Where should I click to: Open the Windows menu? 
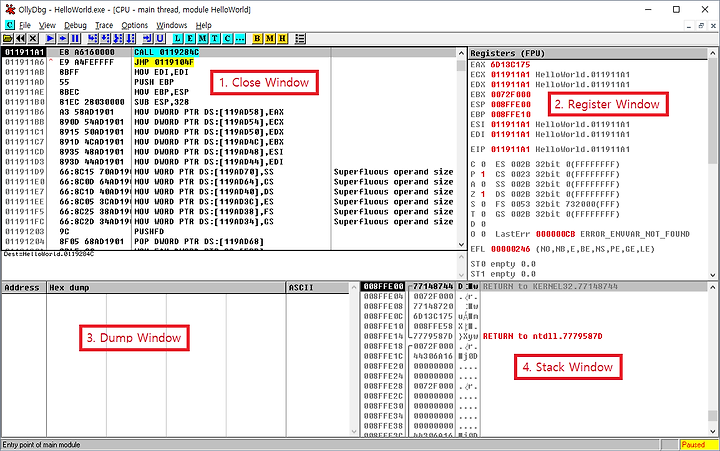(x=172, y=25)
